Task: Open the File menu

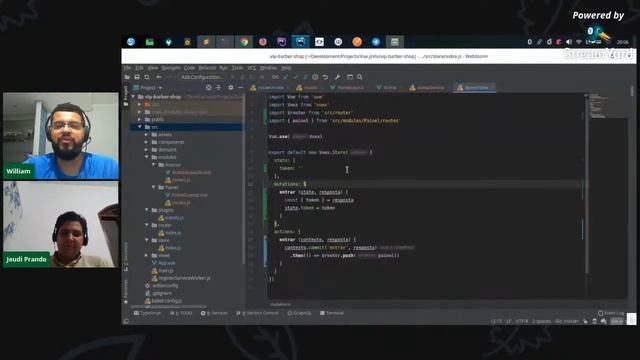Action: 127,68
